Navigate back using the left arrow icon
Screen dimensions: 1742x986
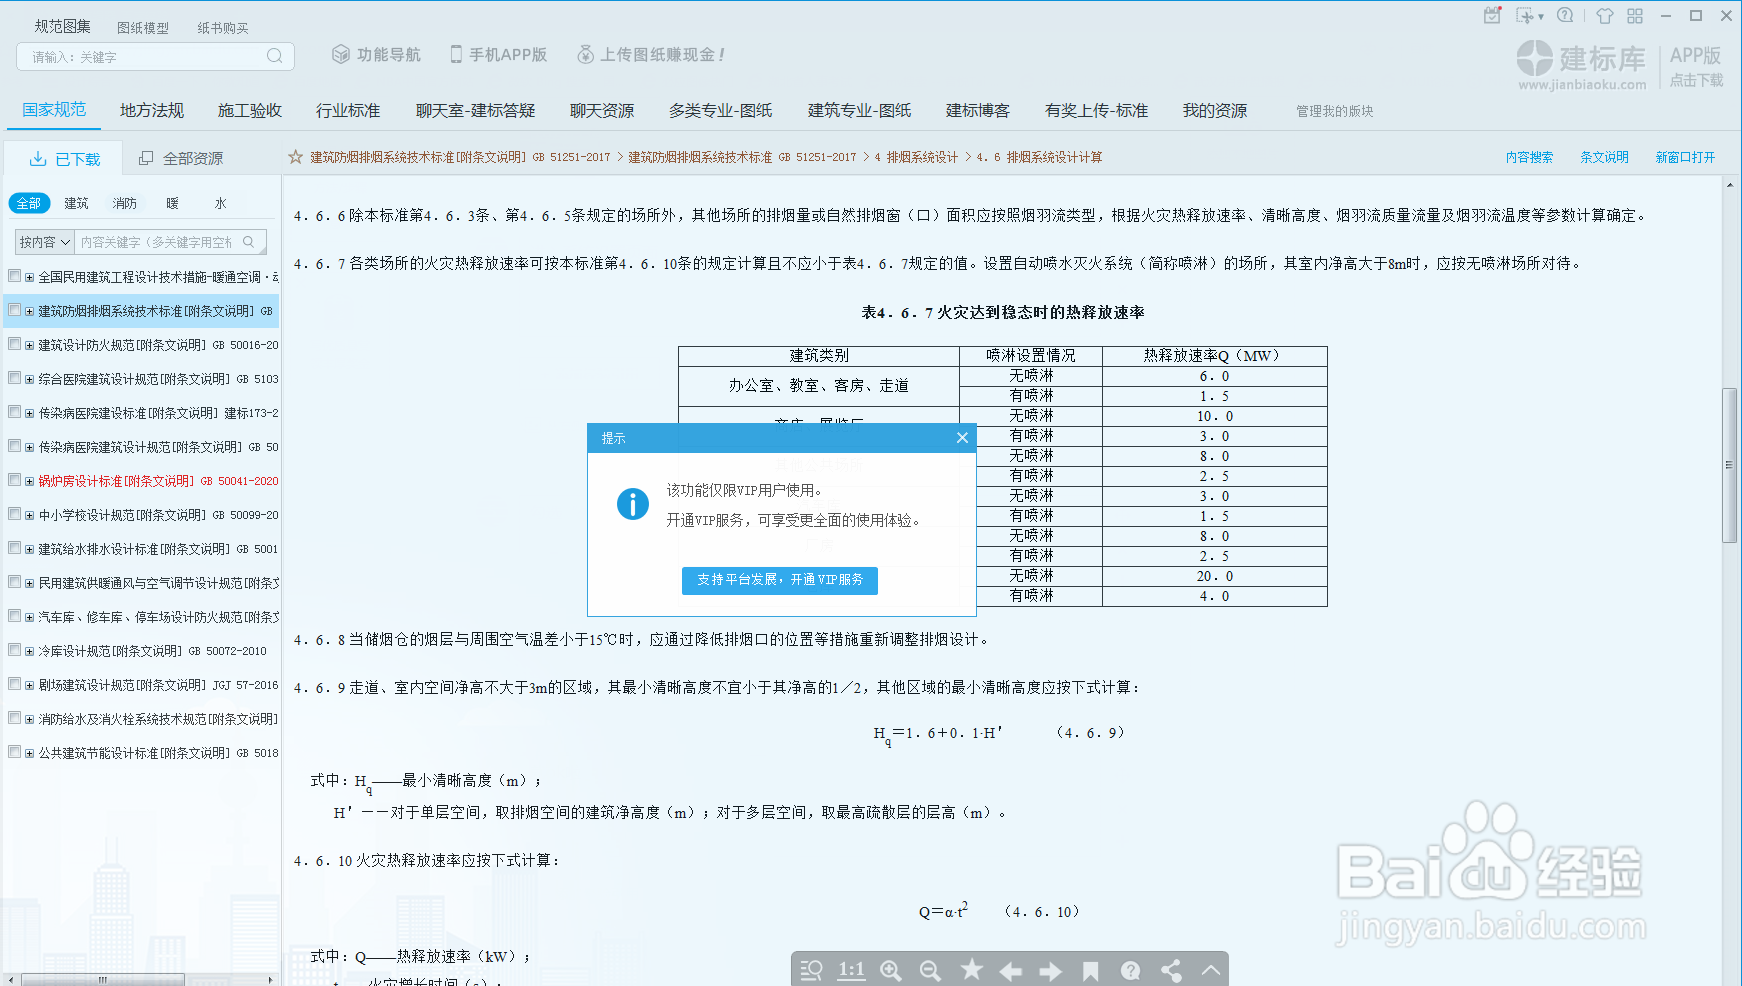pyautogui.click(x=1011, y=970)
